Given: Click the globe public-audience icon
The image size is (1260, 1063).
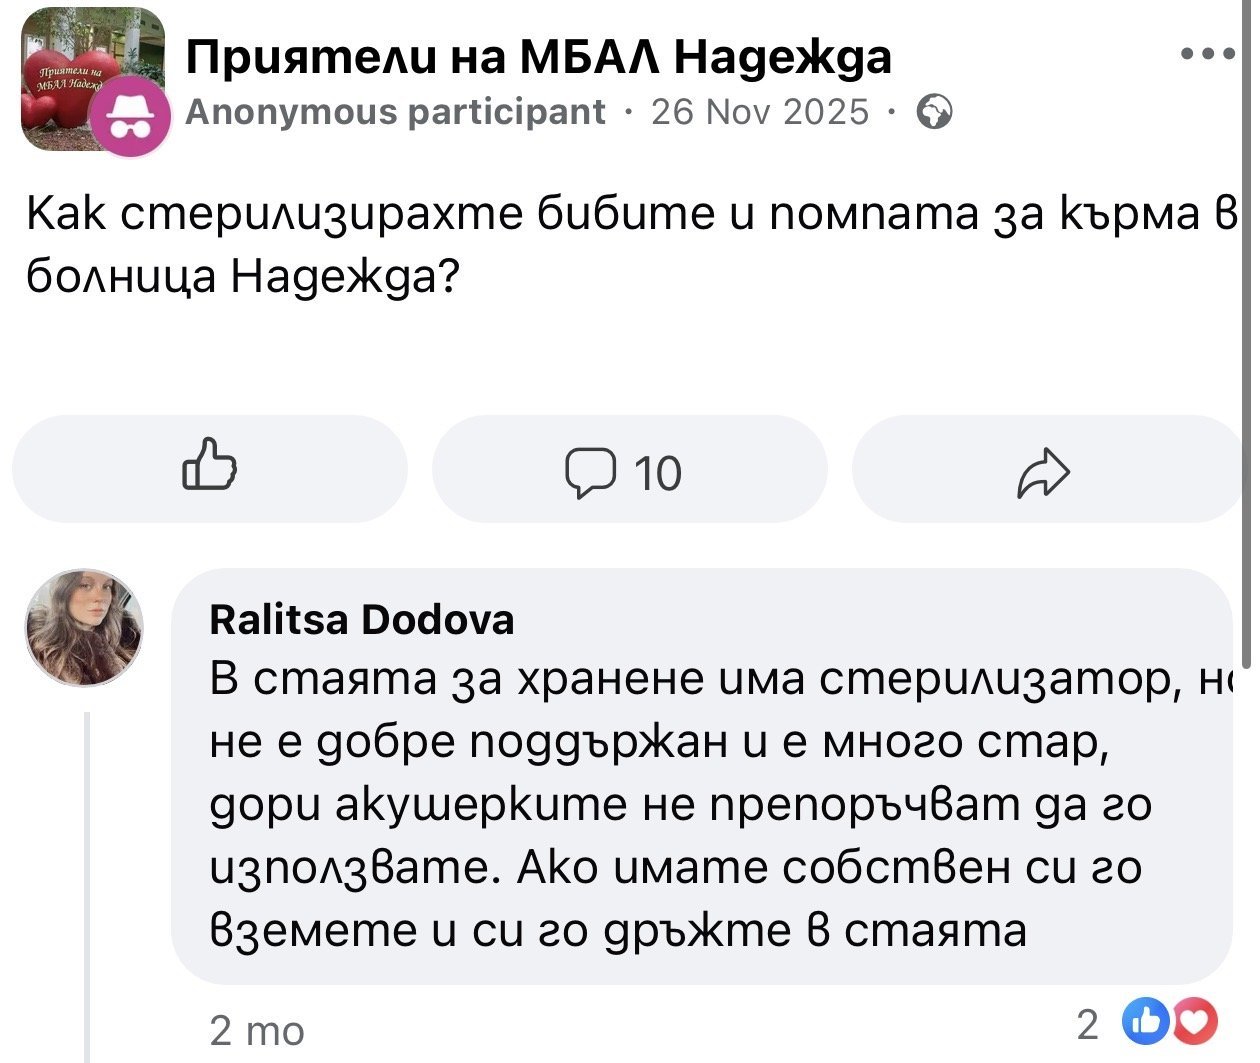Looking at the screenshot, I should coord(934,112).
